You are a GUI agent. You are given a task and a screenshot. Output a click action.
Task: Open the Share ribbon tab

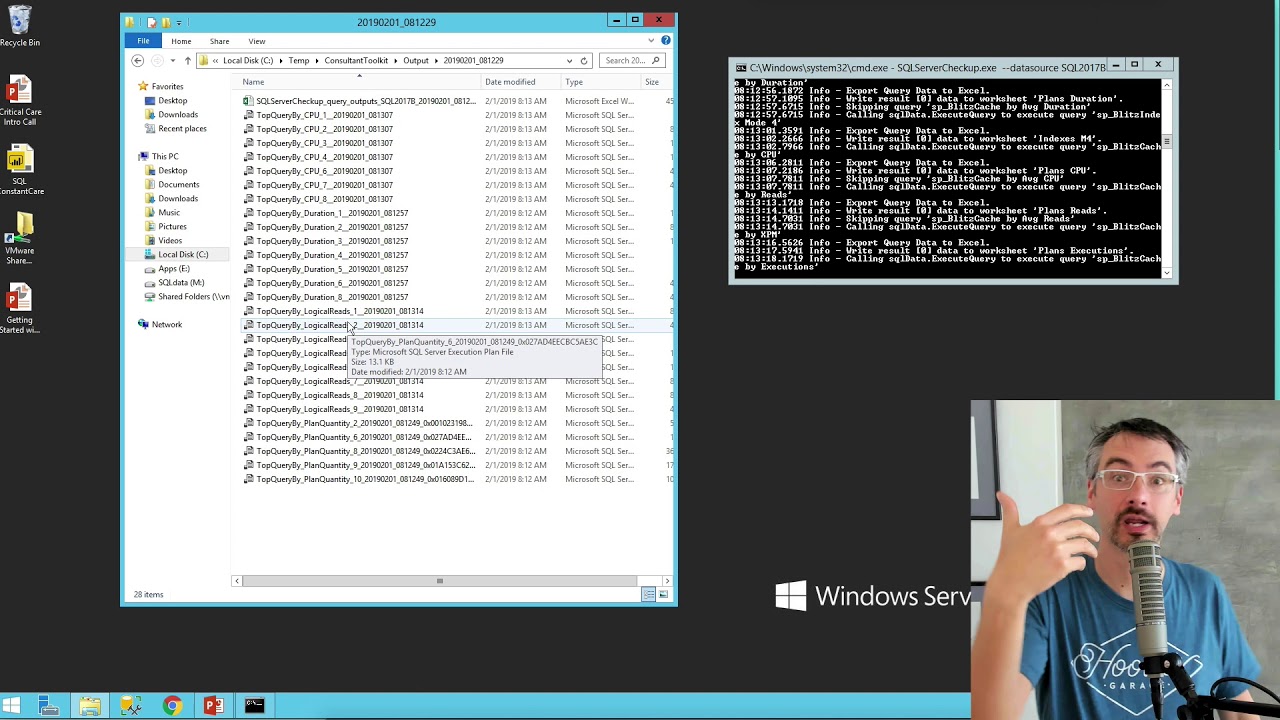pyautogui.click(x=219, y=41)
